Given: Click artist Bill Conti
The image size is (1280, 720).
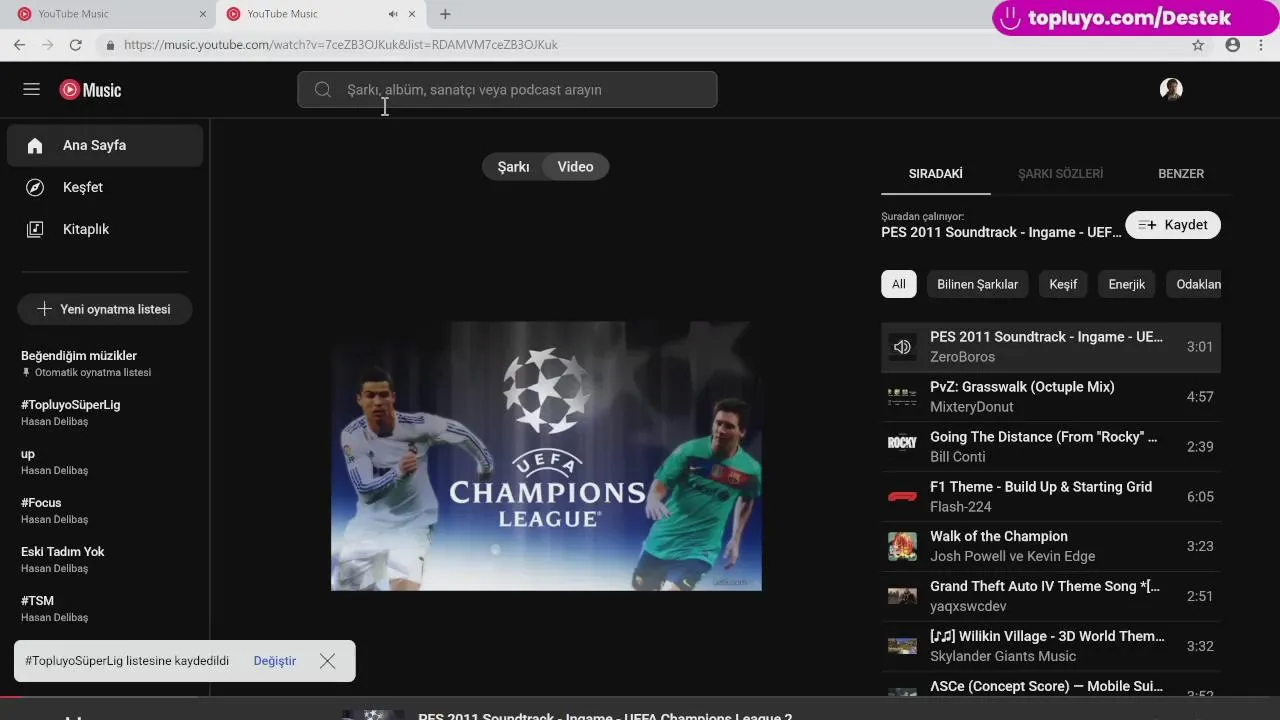Looking at the screenshot, I should pos(958,457).
